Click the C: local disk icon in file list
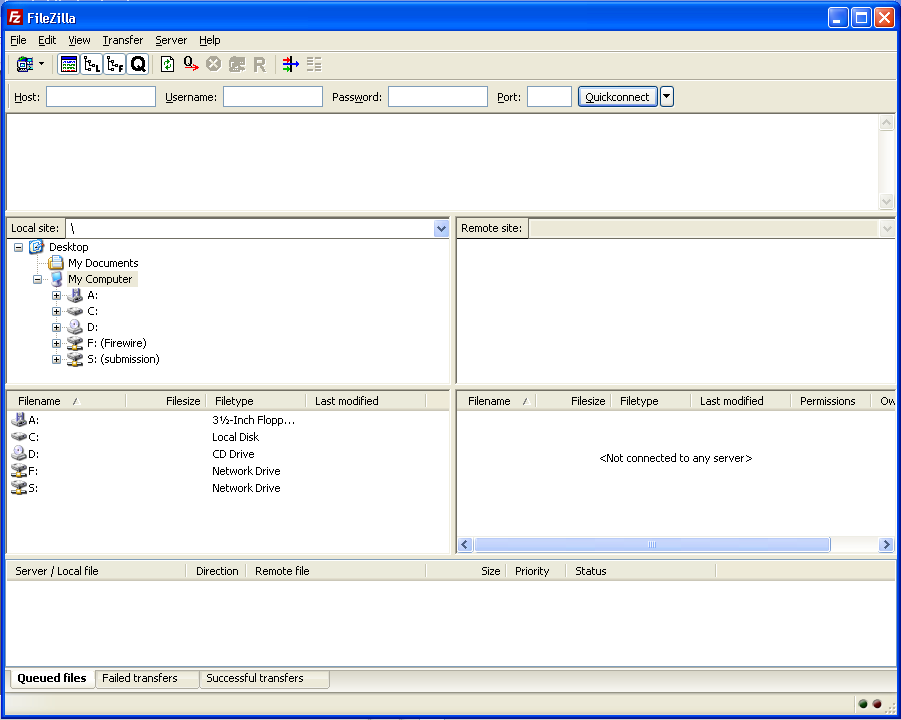 pyautogui.click(x=19, y=437)
